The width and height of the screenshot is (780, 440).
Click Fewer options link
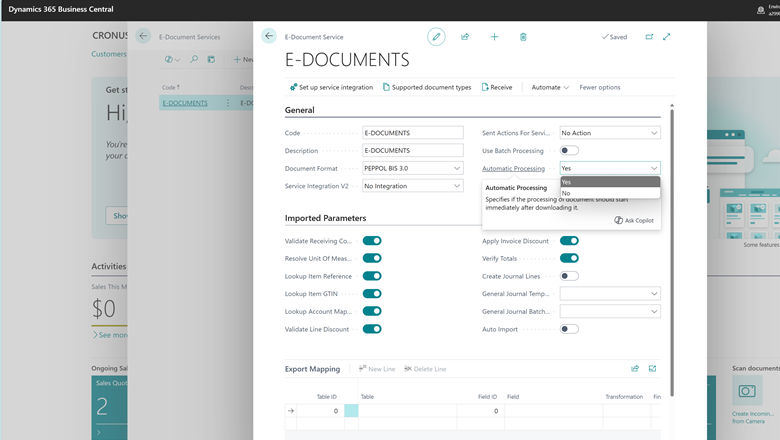pos(600,87)
